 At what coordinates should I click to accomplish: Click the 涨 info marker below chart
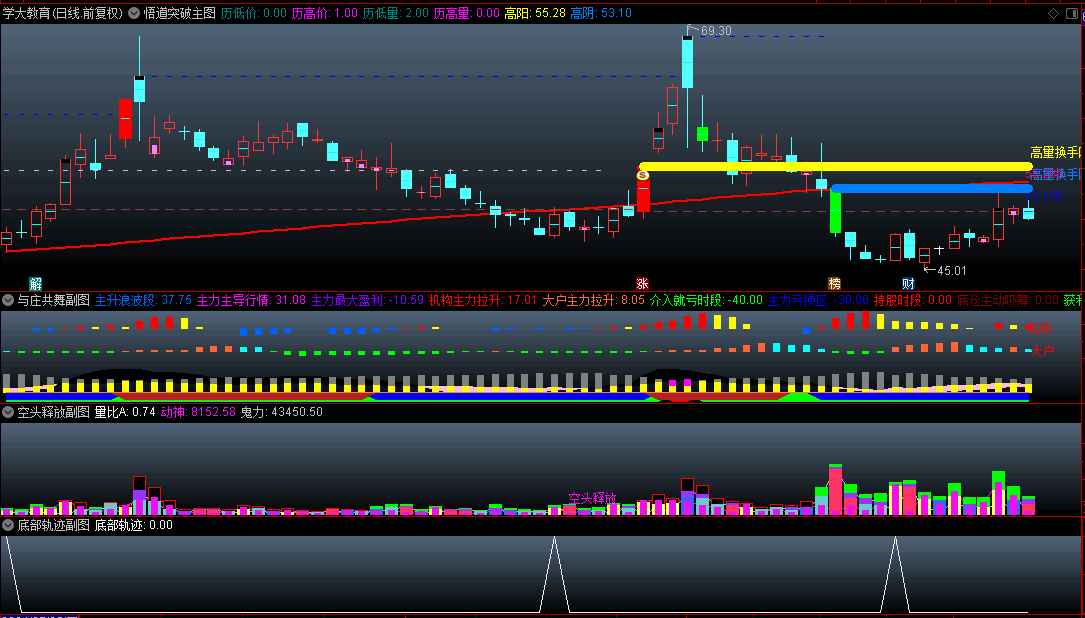click(x=643, y=283)
